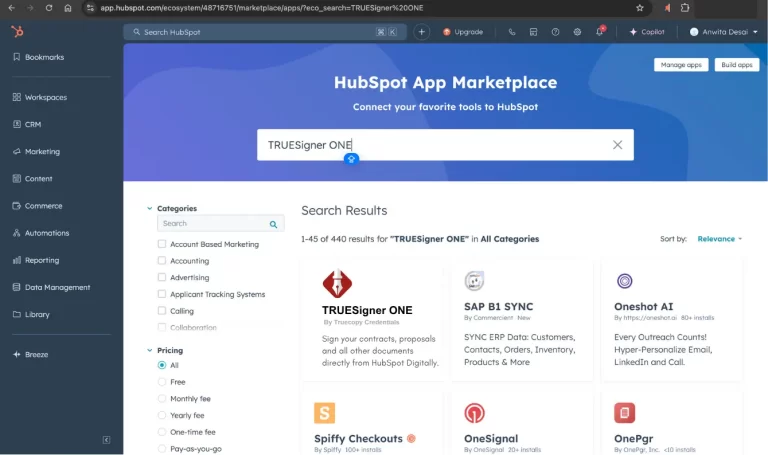Check the Calling category
This screenshot has width=768, height=455.
(162, 311)
